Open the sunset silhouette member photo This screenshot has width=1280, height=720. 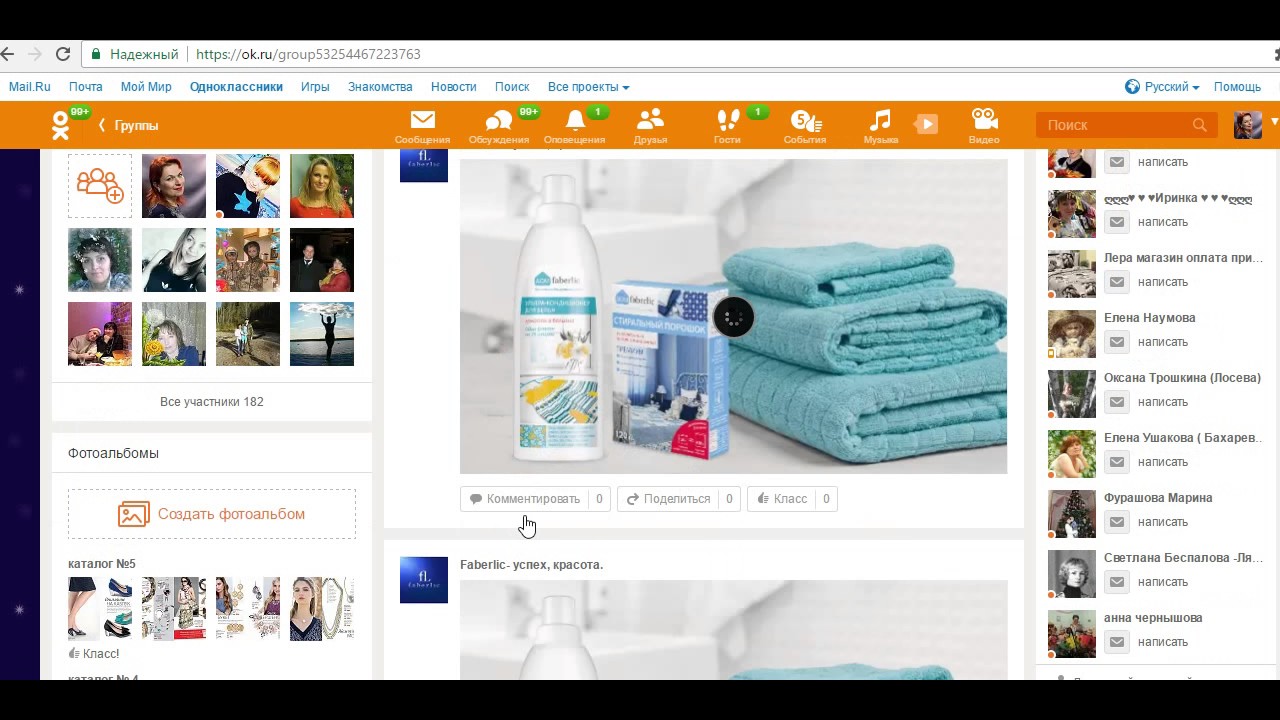coord(322,334)
